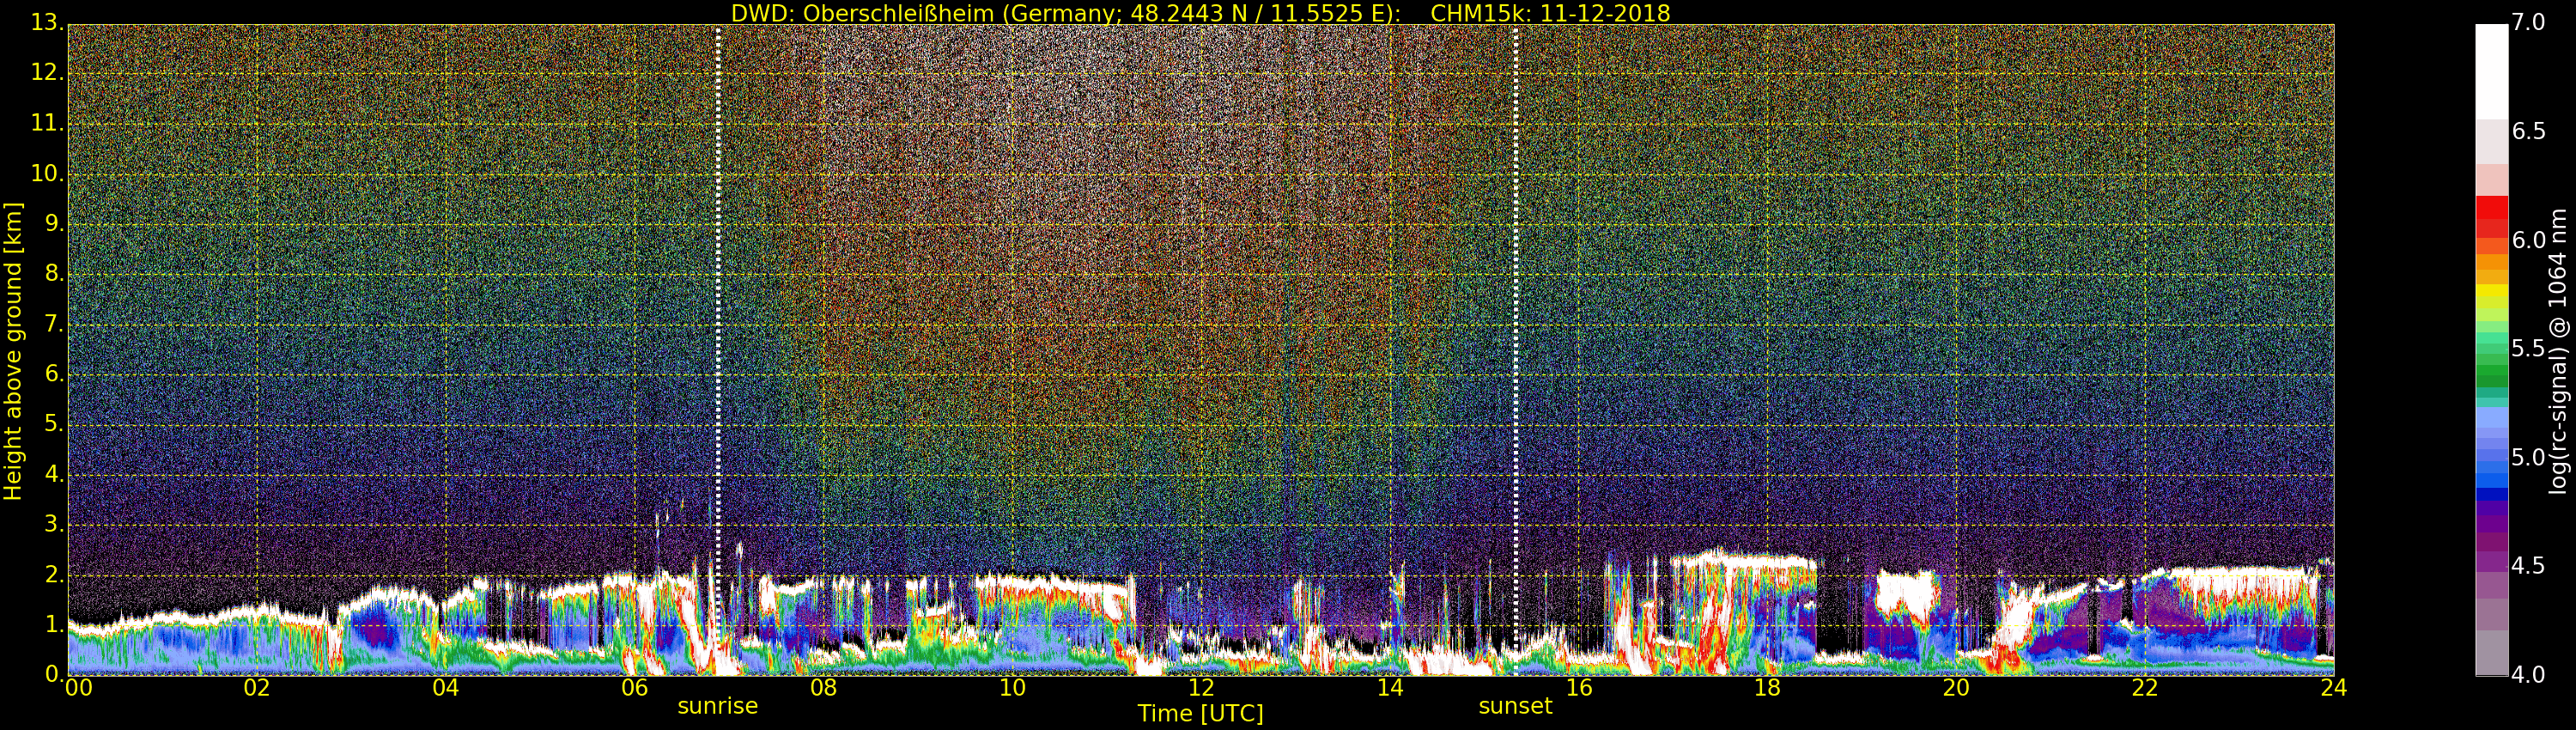Click the x-axis tick label '22'
2576x730 pixels.
(x=2145, y=688)
